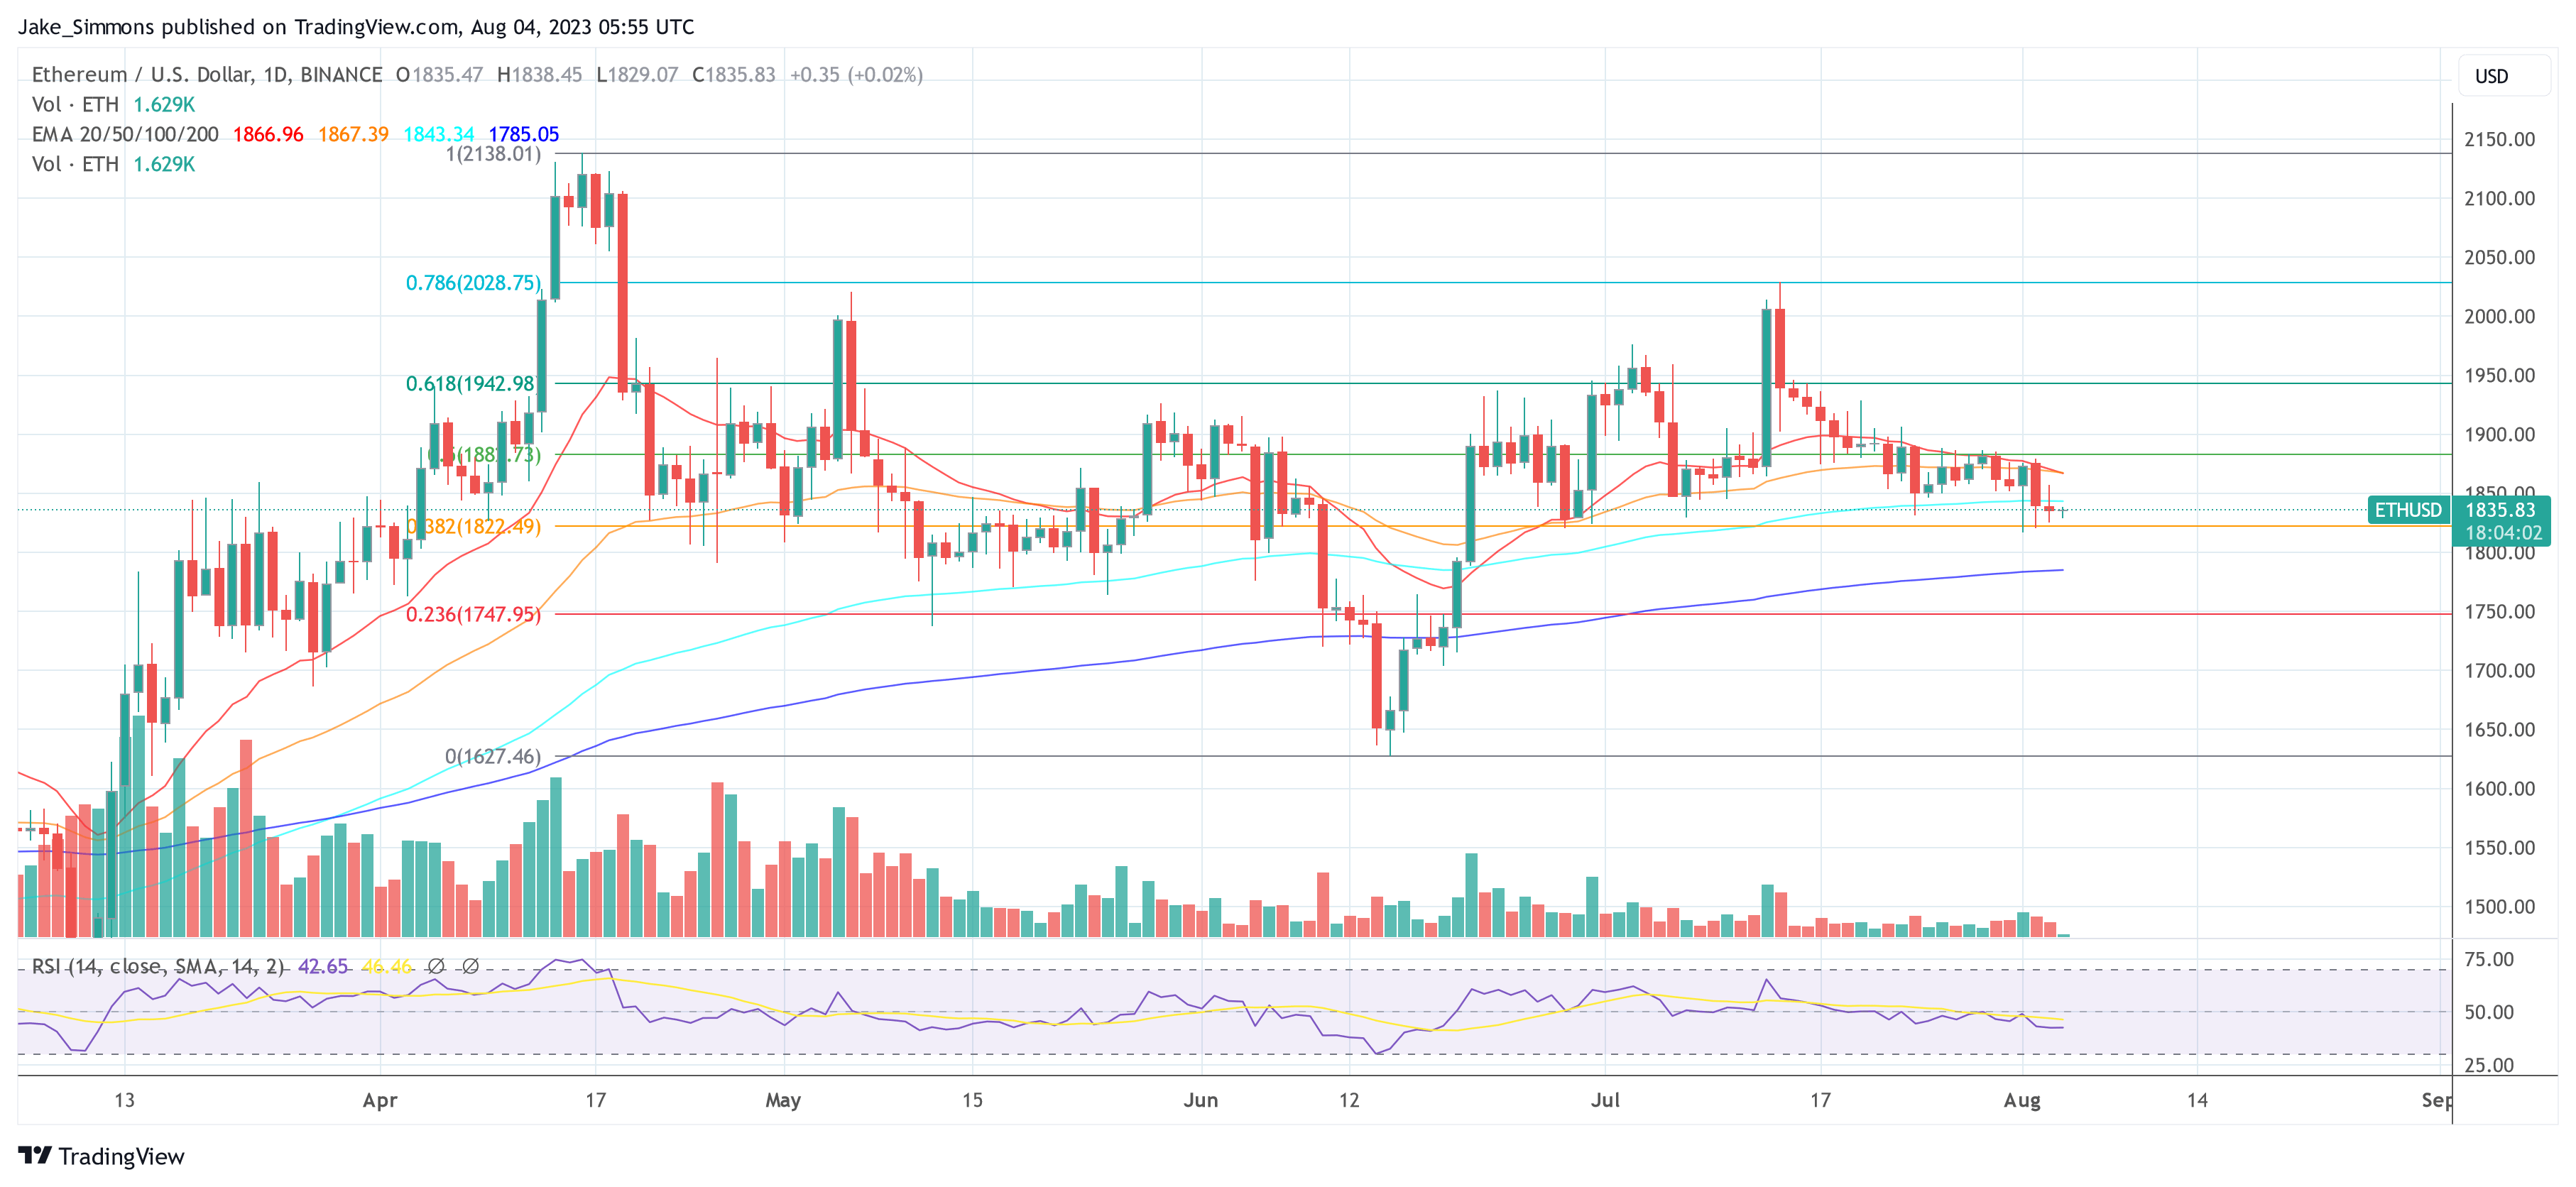
Task: Click EMA 200 value 1785.05
Action: 524,134
